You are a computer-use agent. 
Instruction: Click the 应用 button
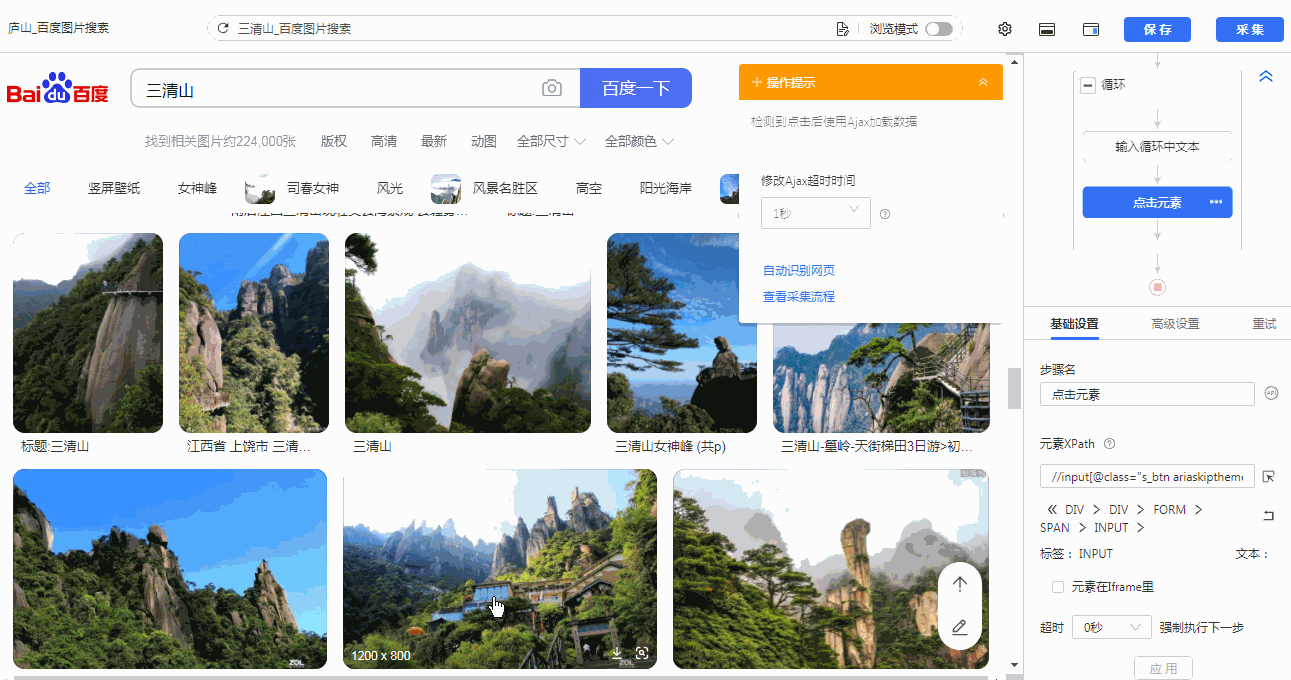[x=1163, y=668]
